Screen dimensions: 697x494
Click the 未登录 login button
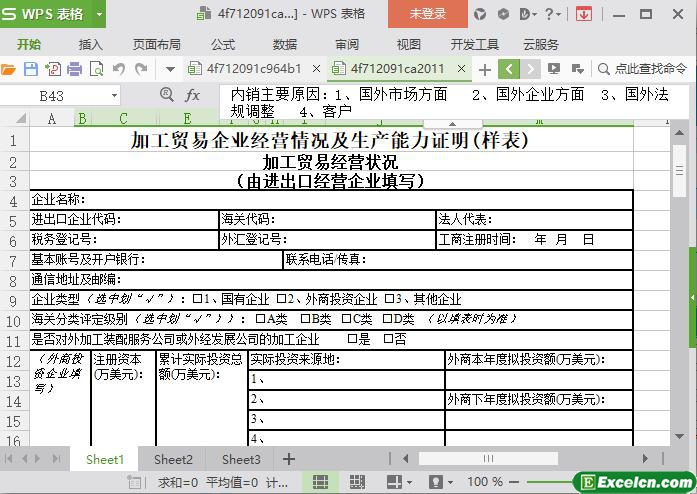pyautogui.click(x=428, y=14)
